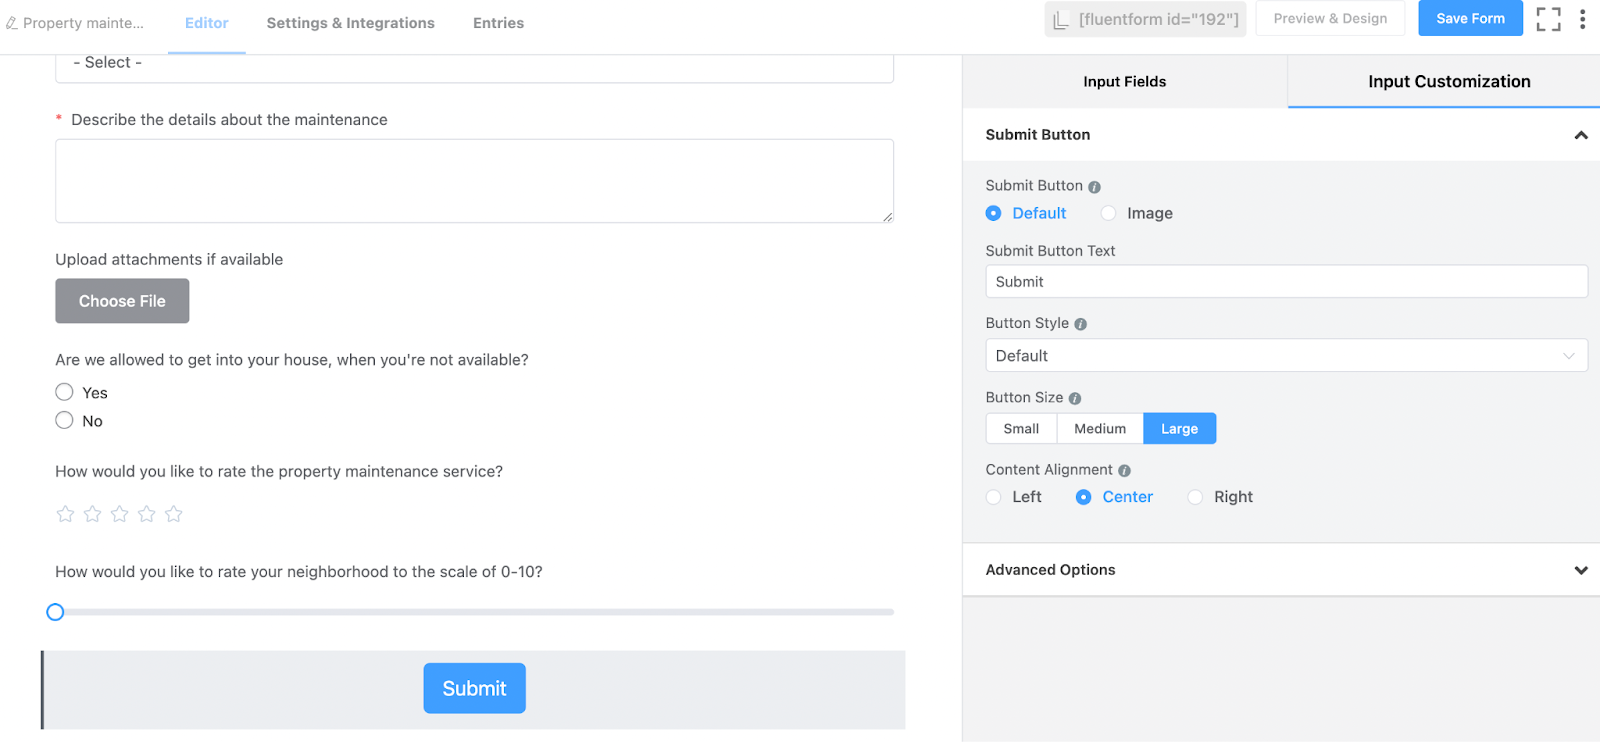
Task: Collapse the Submit Button section
Action: (1580, 135)
